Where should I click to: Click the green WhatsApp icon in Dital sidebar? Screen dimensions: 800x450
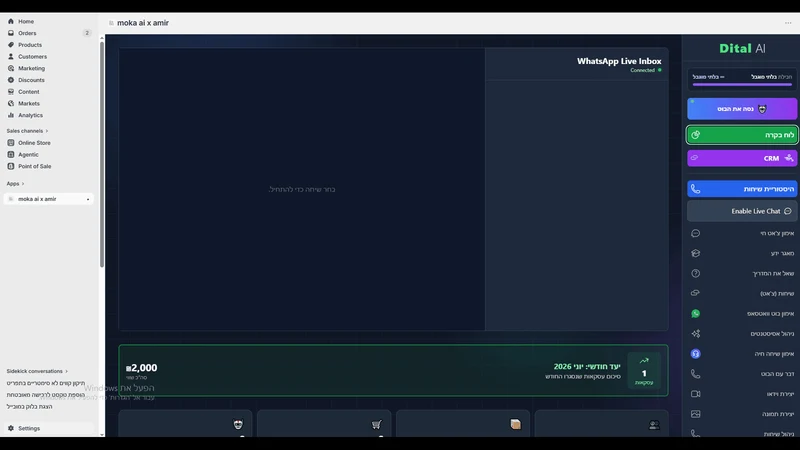coord(695,314)
